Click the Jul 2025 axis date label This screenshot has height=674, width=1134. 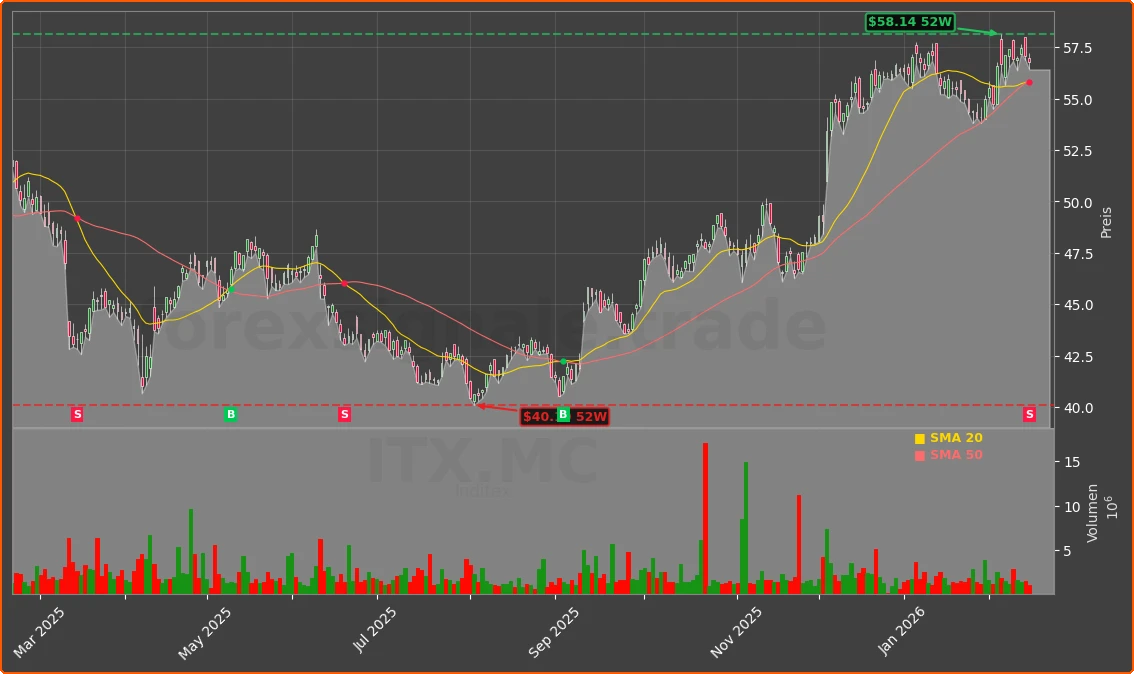click(x=375, y=629)
